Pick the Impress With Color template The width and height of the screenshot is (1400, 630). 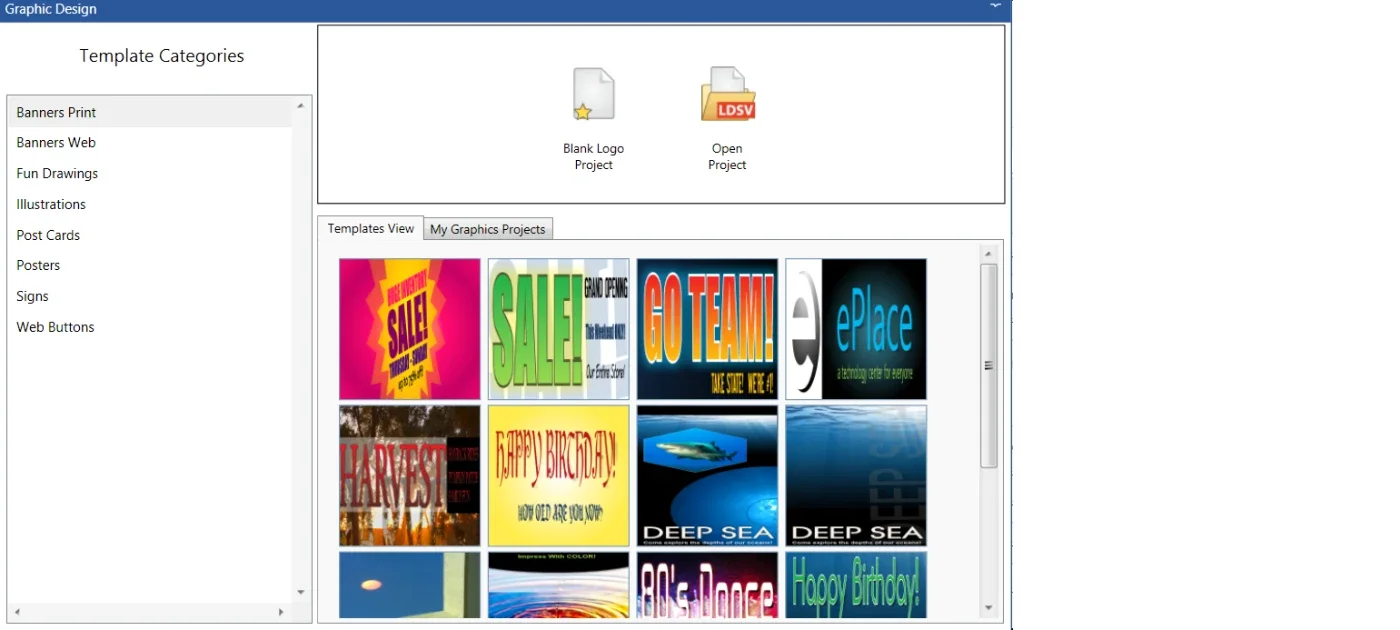click(x=559, y=585)
